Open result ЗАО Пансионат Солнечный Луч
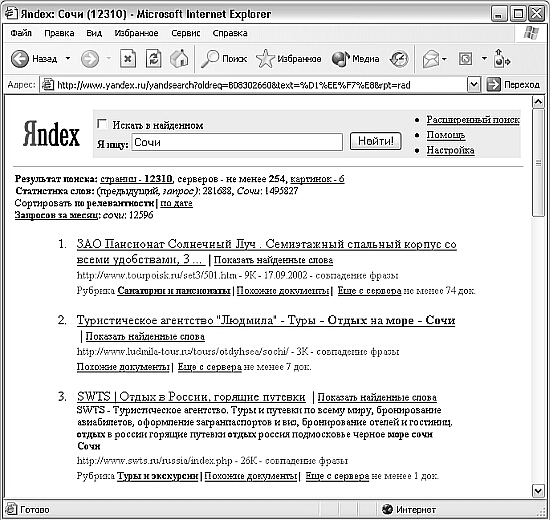 267,252
